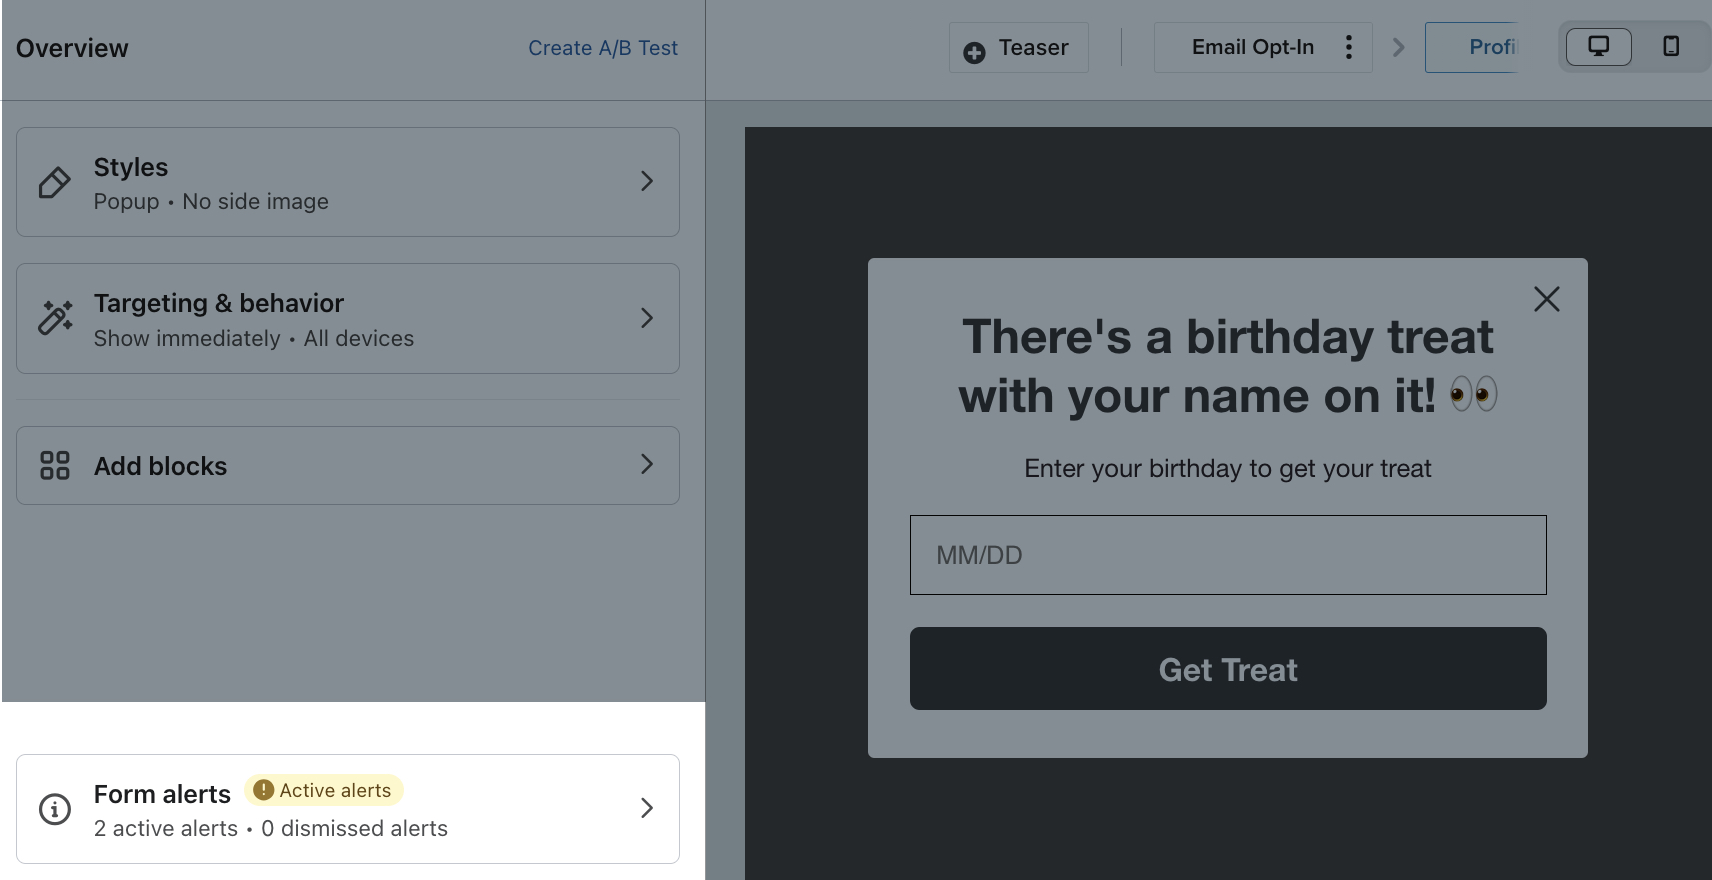Click the Styles pencil icon
Image resolution: width=1712 pixels, height=880 pixels.
coord(55,182)
